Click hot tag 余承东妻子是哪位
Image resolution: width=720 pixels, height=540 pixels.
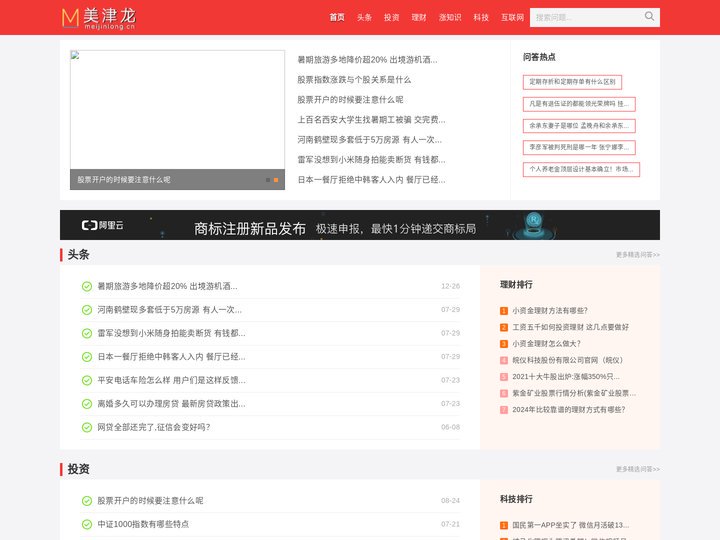579,125
